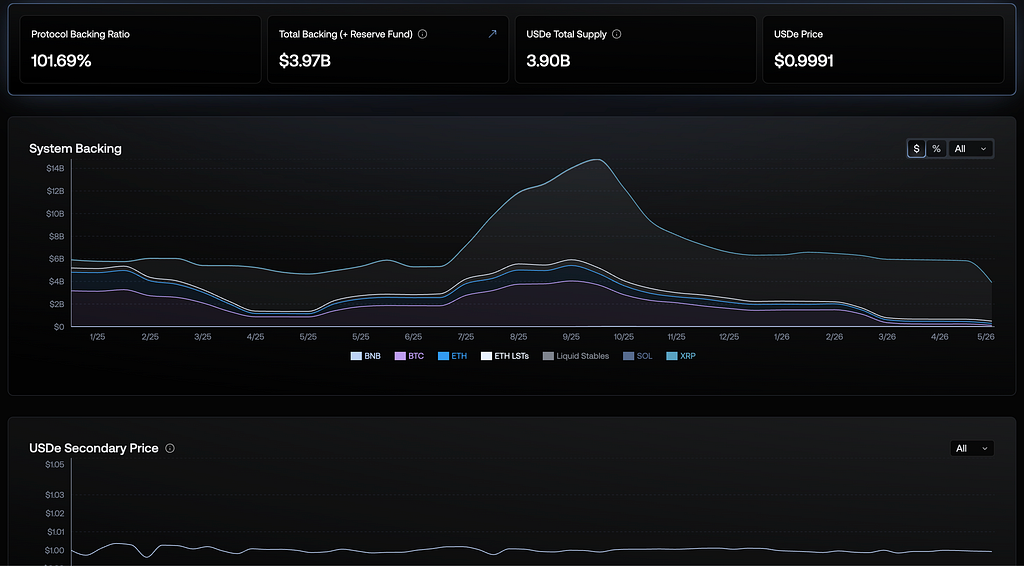
Task: Select the Protocol Backing Ratio card
Action: click(x=140, y=50)
